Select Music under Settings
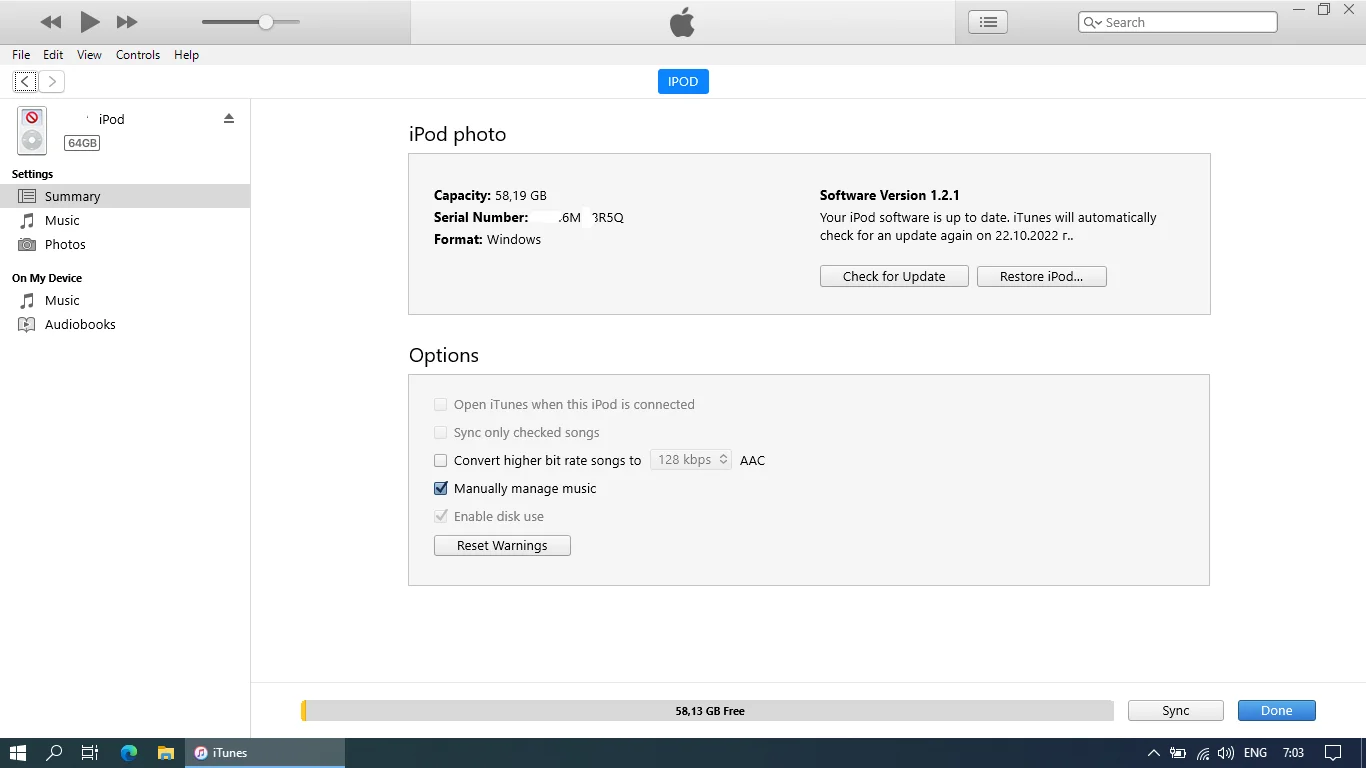This screenshot has height=768, width=1366. 125,221
